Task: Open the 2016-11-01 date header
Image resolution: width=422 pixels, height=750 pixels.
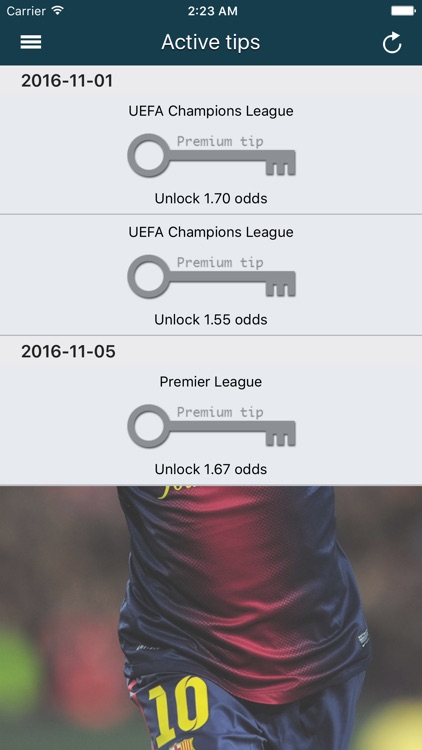Action: click(67, 80)
